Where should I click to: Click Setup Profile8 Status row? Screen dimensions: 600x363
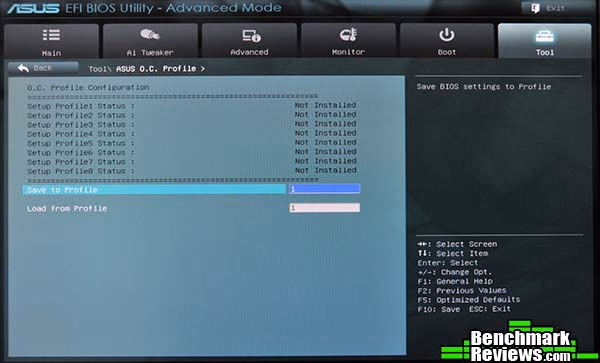(191, 171)
